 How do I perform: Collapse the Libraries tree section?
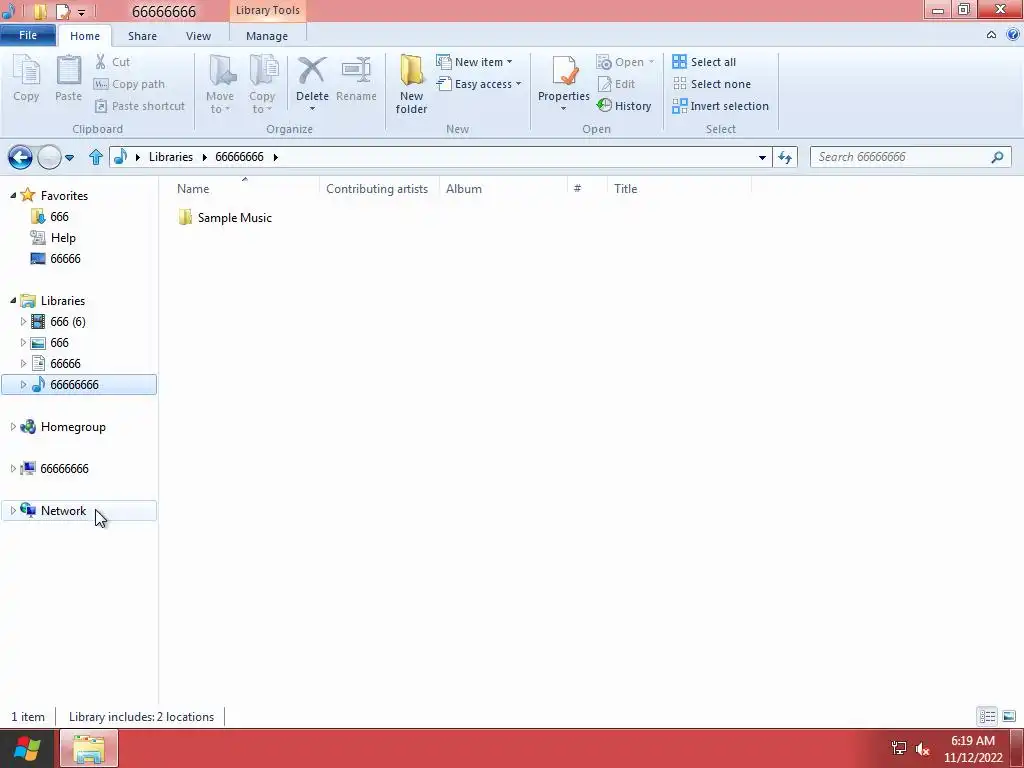coord(13,300)
